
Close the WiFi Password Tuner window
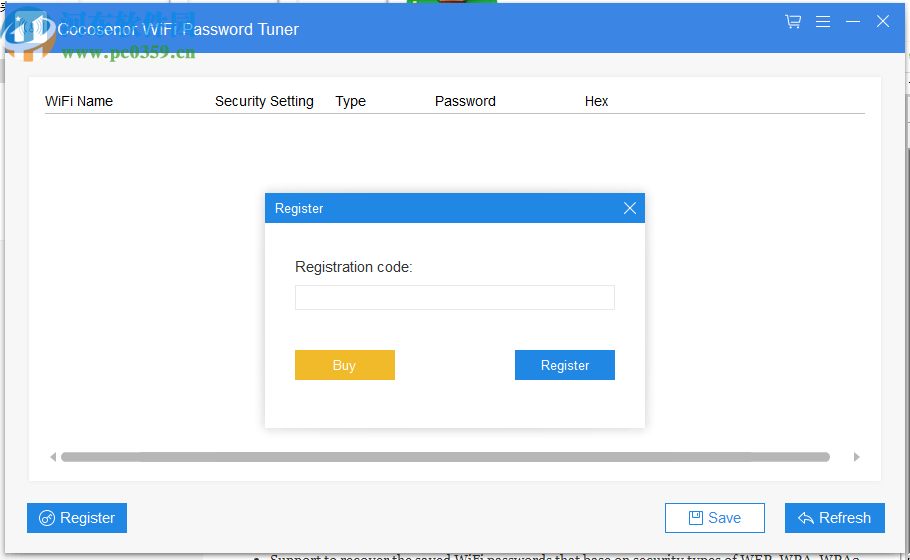[x=883, y=21]
